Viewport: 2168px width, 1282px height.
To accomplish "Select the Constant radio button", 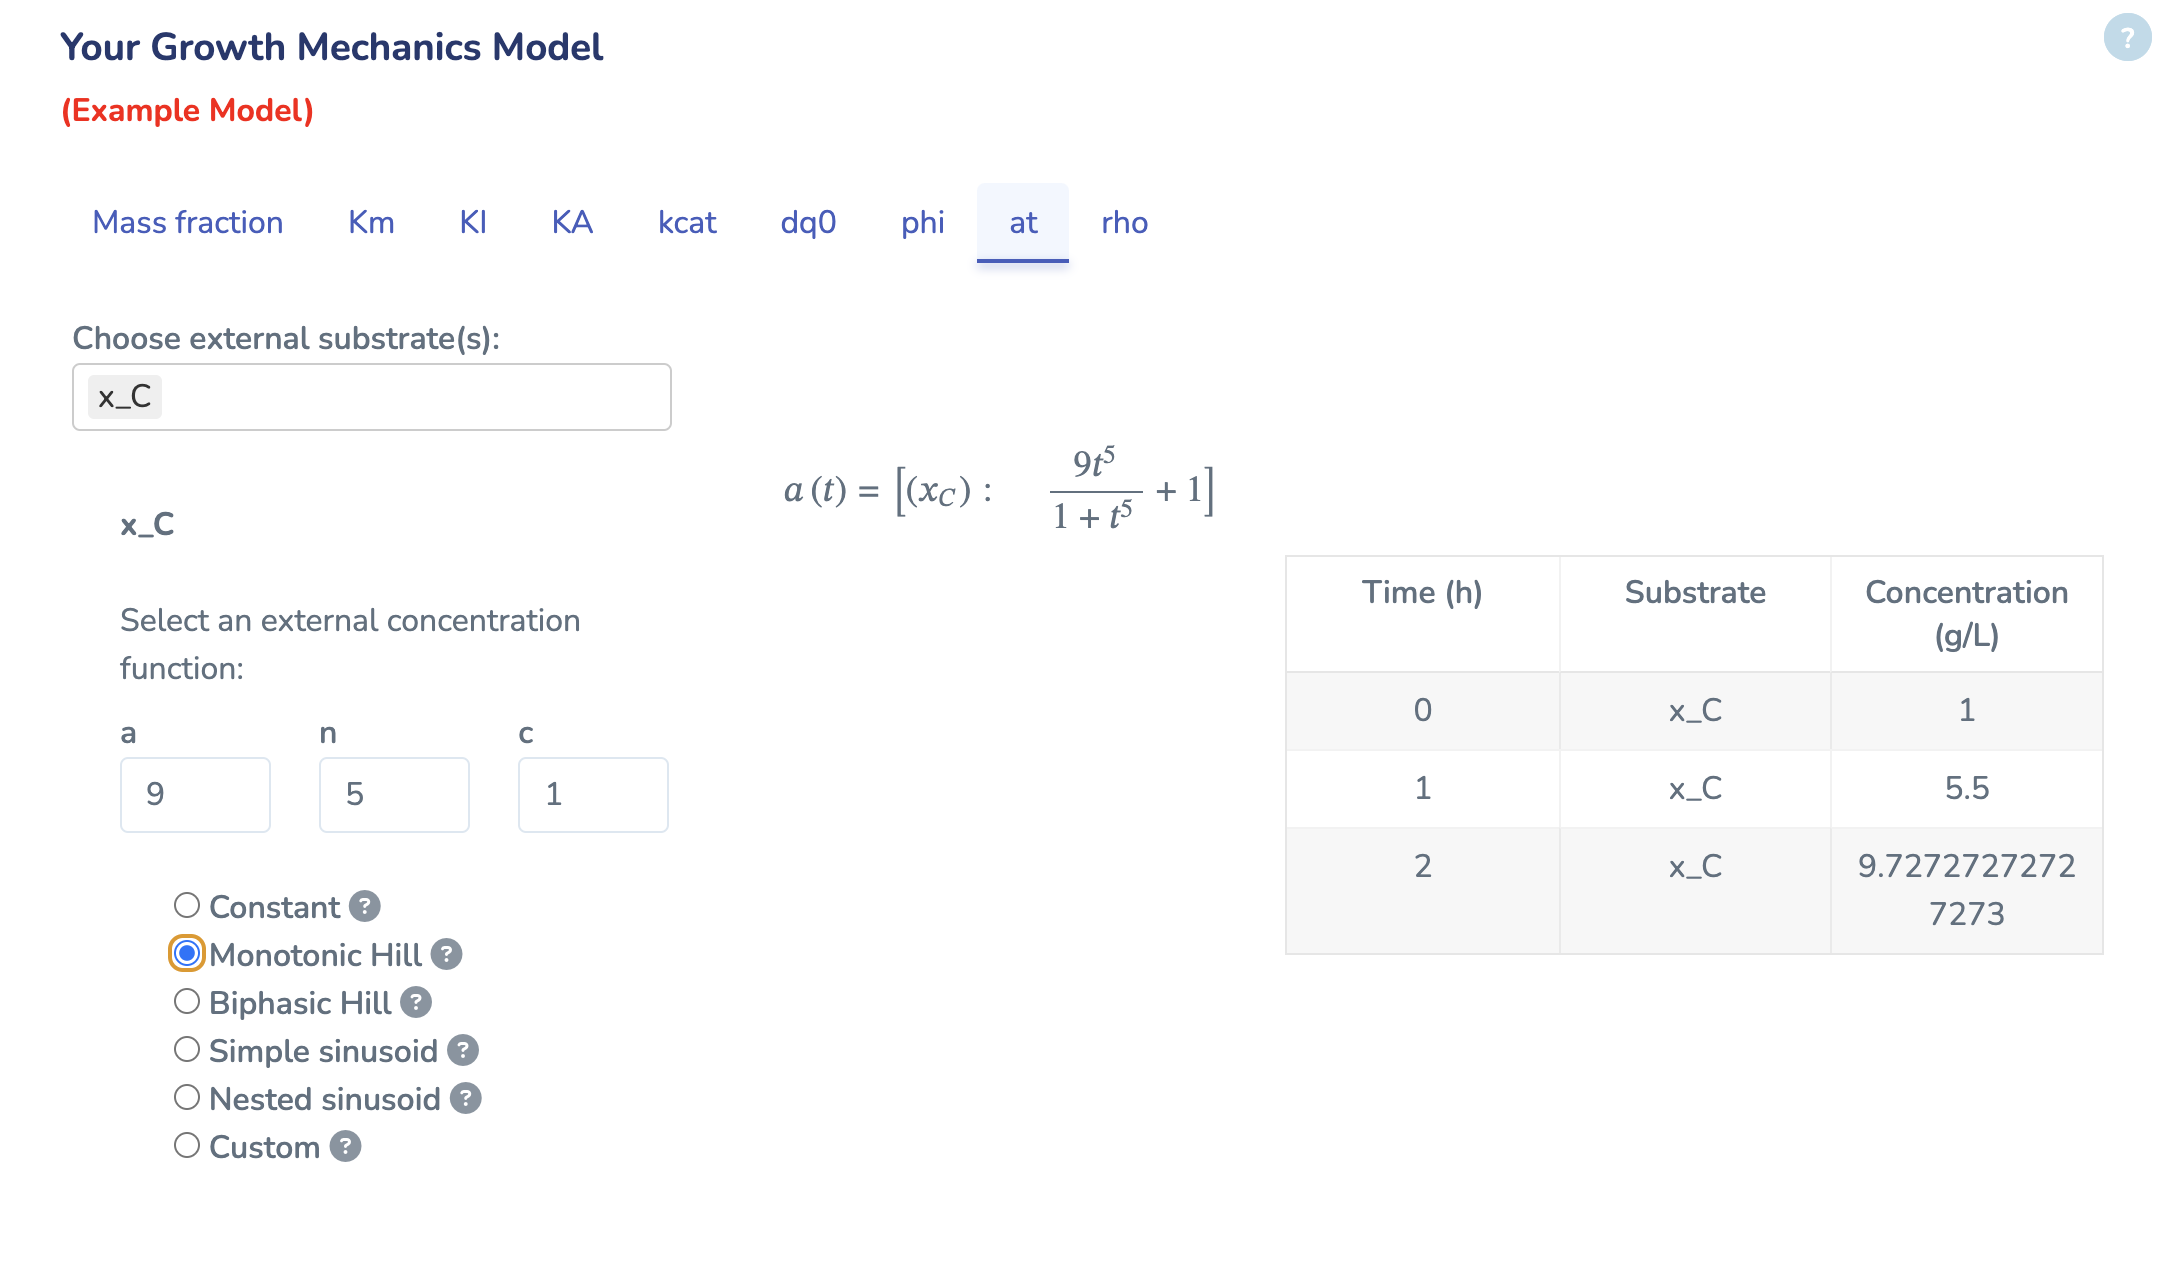I will tap(186, 904).
